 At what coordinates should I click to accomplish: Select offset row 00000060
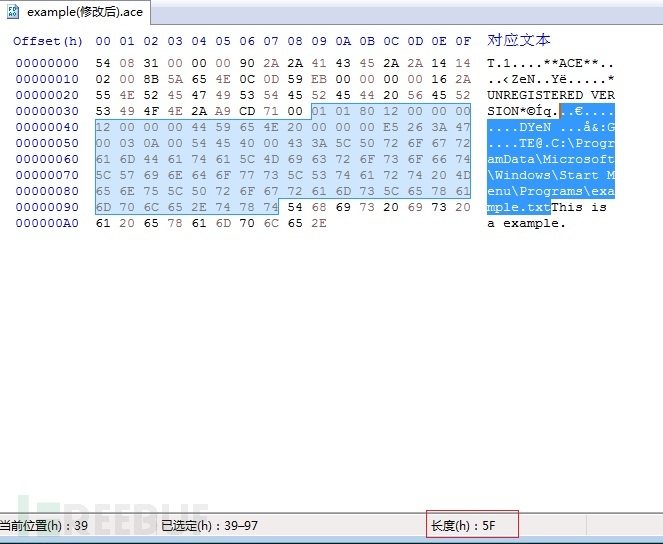[47, 159]
